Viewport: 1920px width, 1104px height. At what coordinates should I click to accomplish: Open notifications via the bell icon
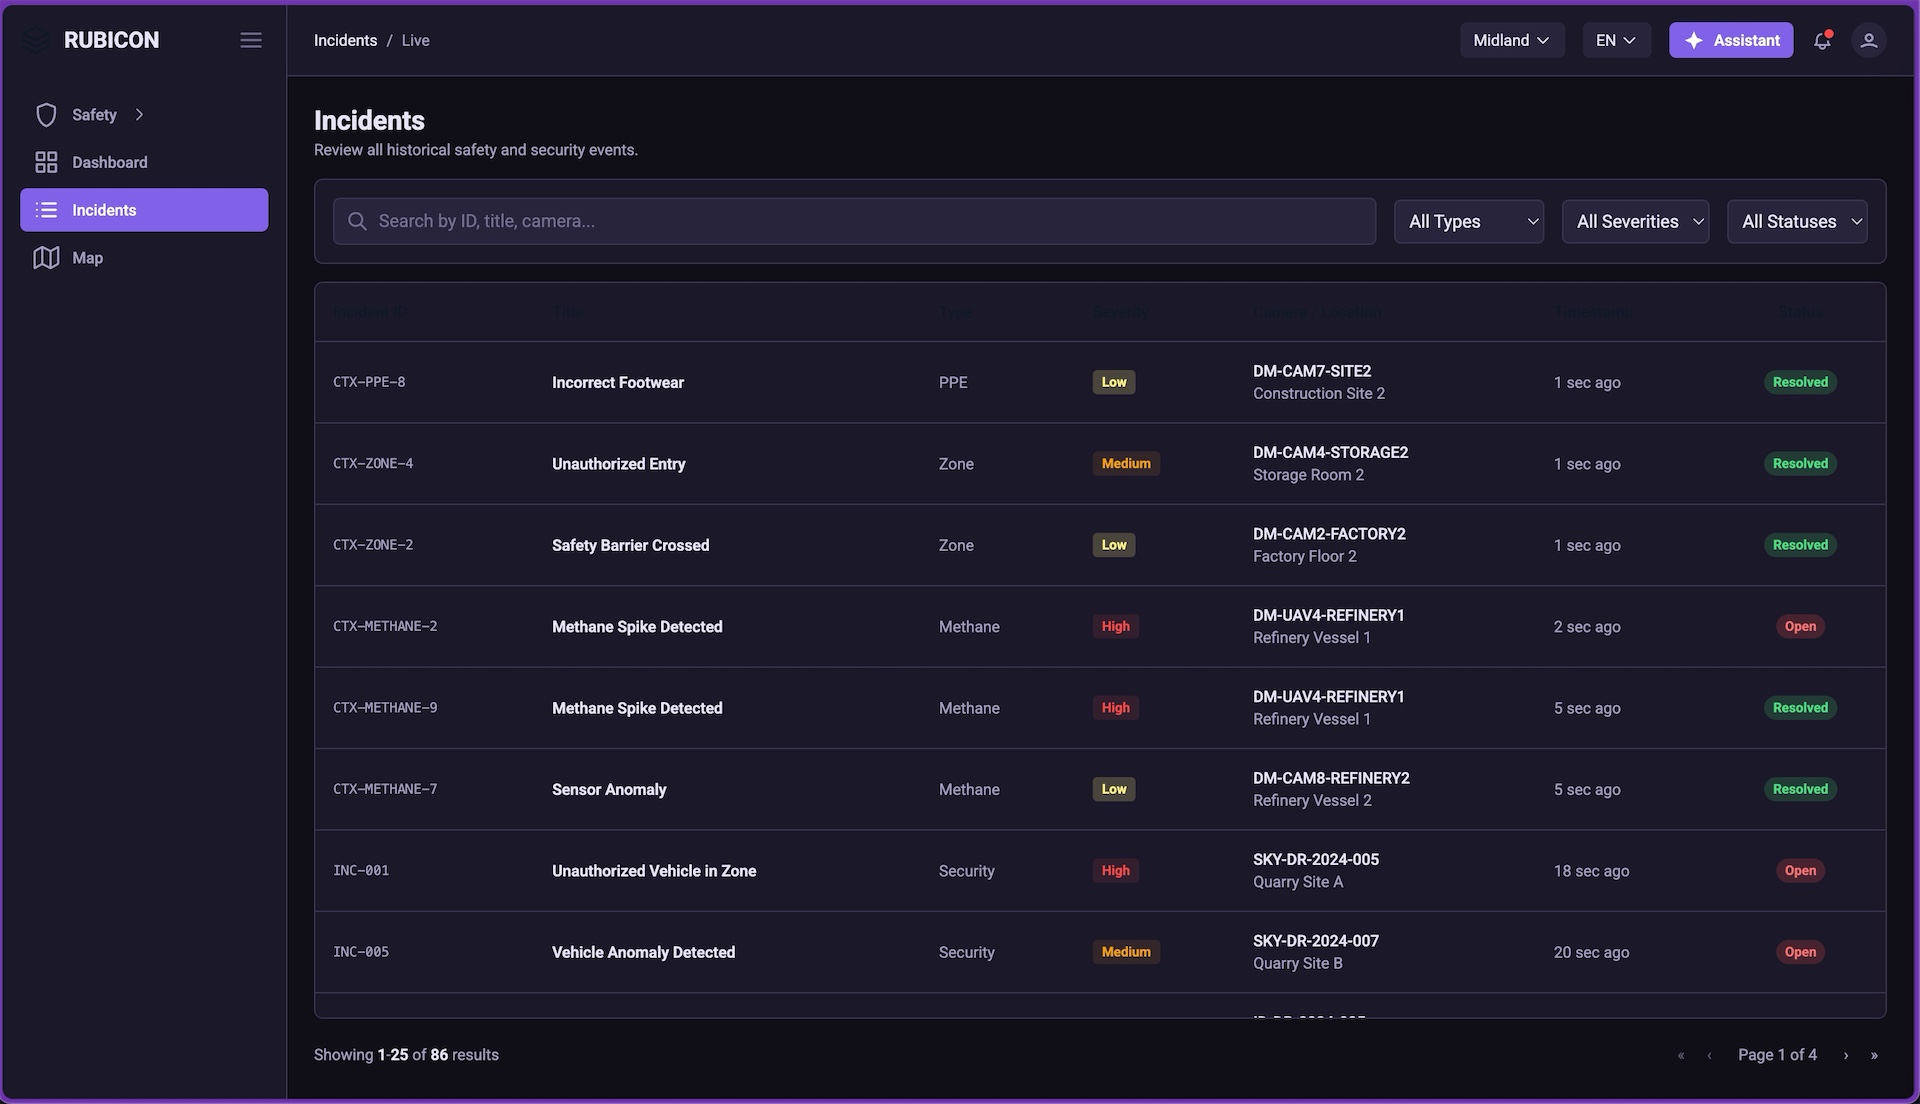point(1822,40)
